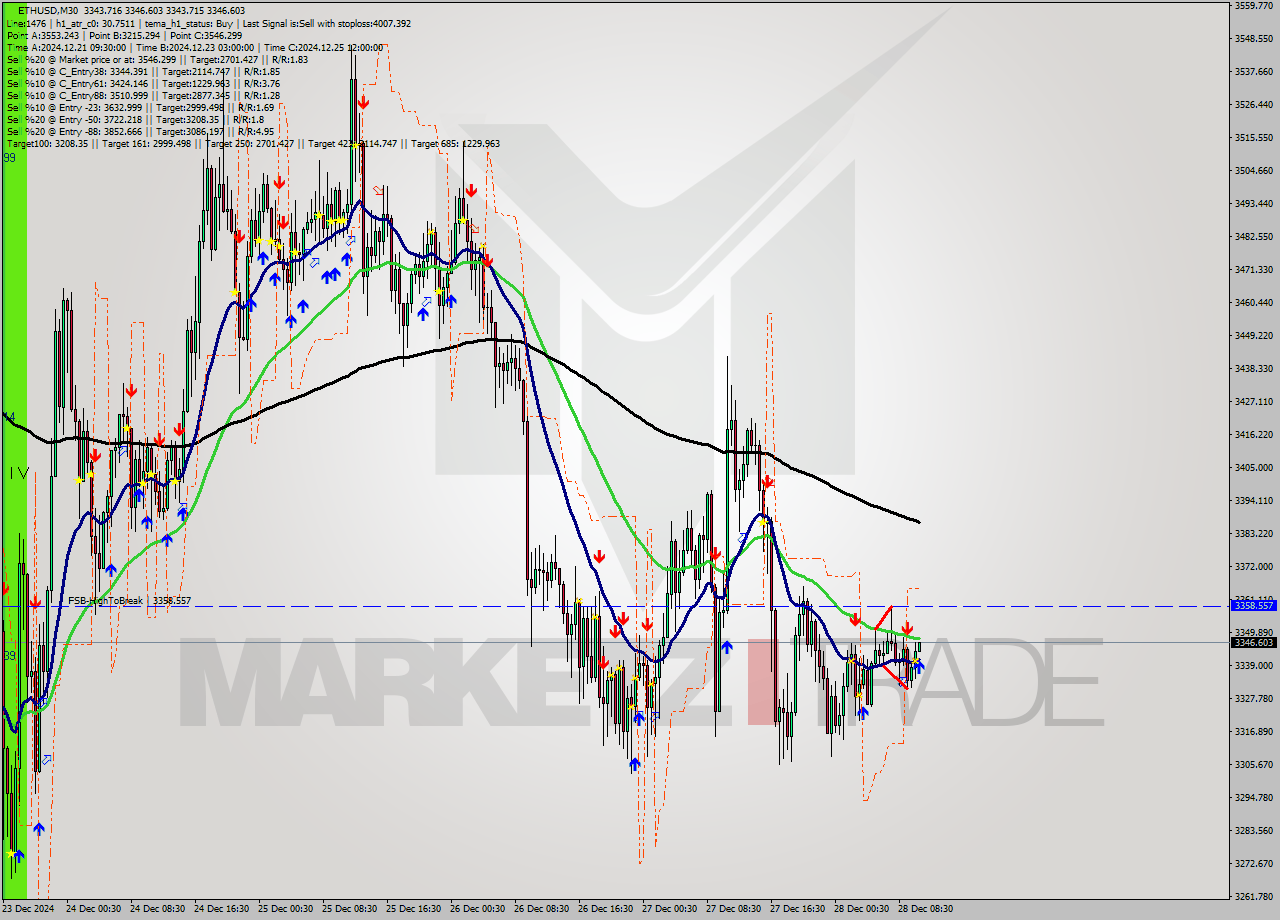Click the 3394.110 price axis label
Viewport: 1280px width, 920px height.
pos(1253,500)
